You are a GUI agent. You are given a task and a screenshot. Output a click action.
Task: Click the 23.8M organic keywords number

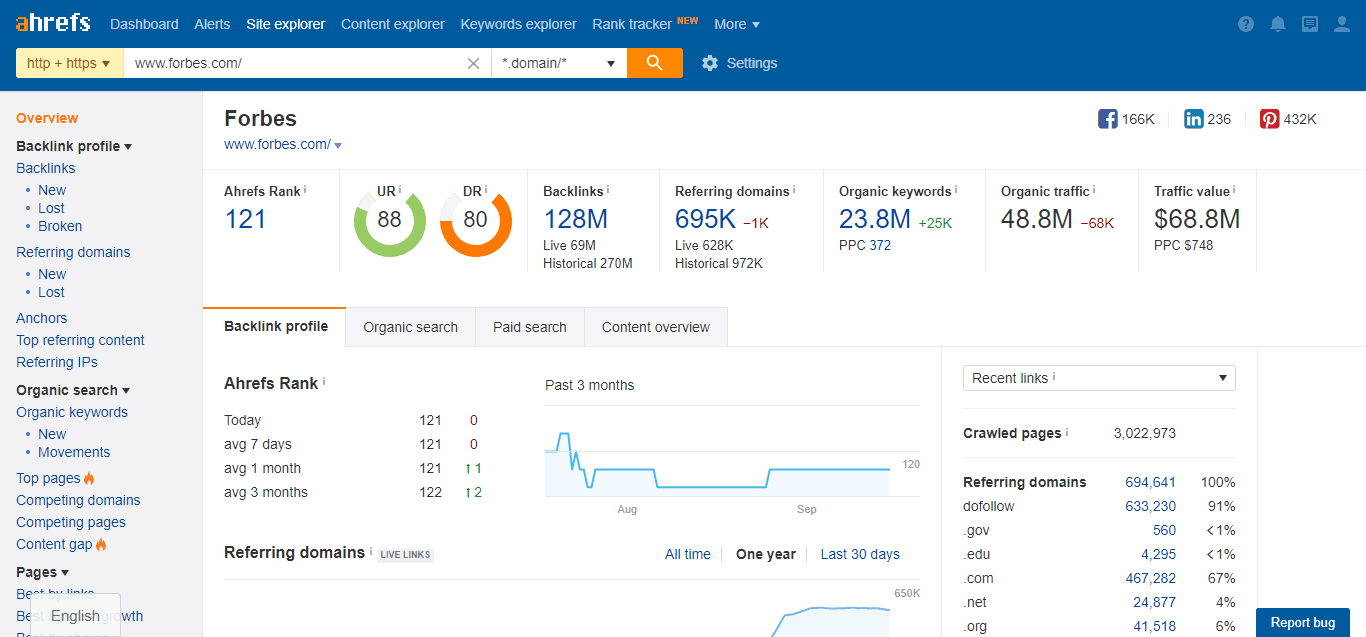(875, 219)
